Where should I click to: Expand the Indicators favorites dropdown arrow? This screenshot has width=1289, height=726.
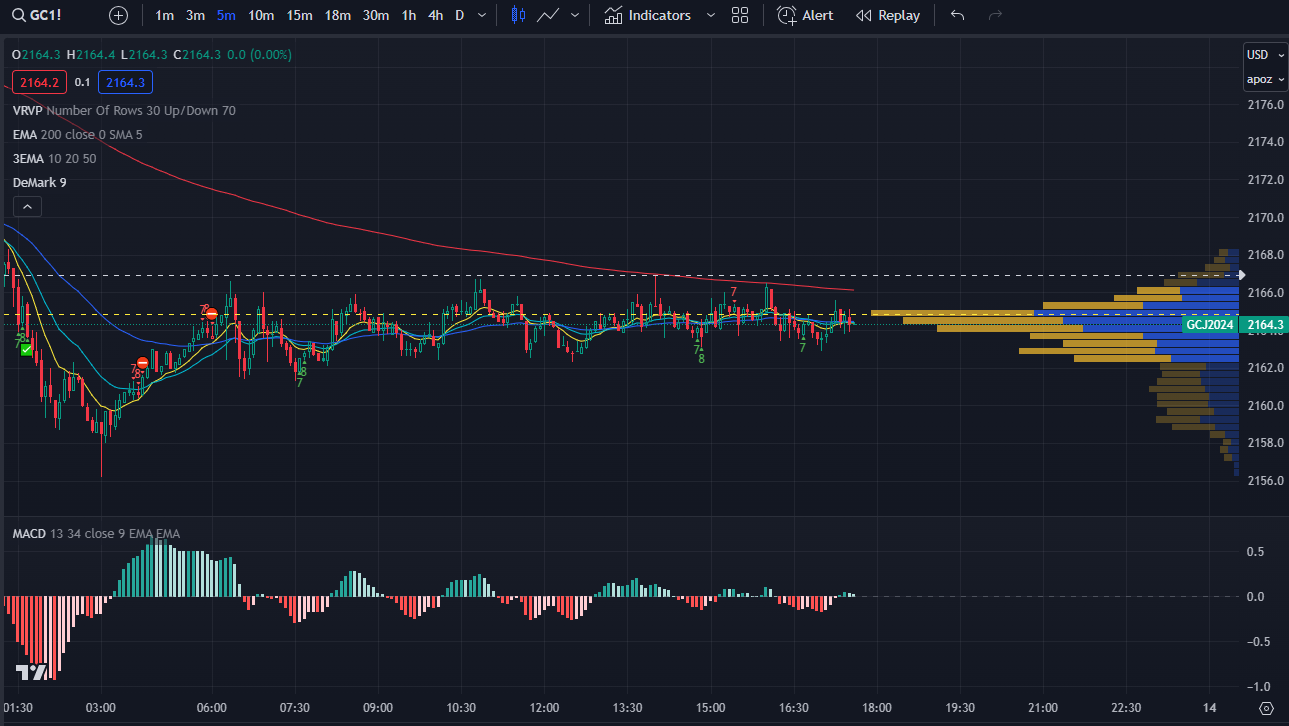click(711, 15)
